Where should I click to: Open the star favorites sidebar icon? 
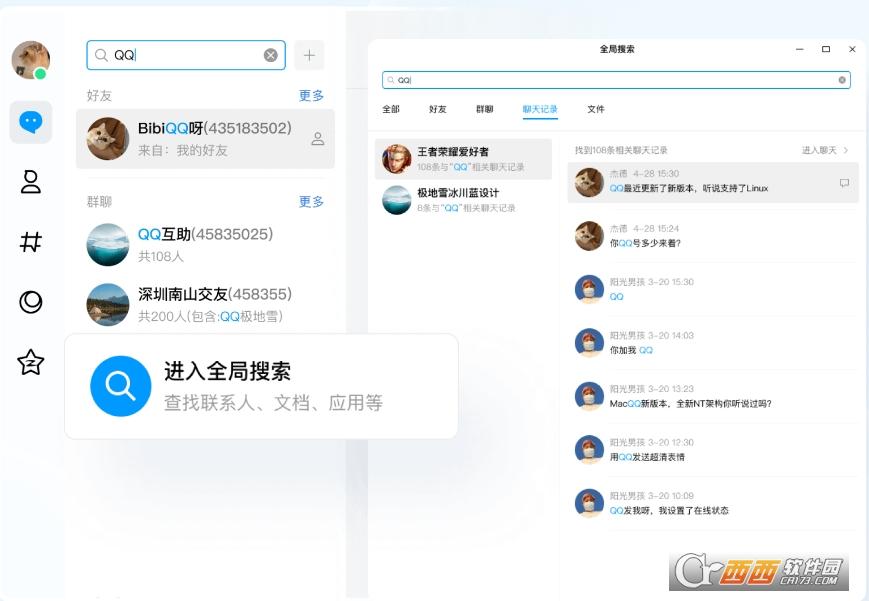31,362
